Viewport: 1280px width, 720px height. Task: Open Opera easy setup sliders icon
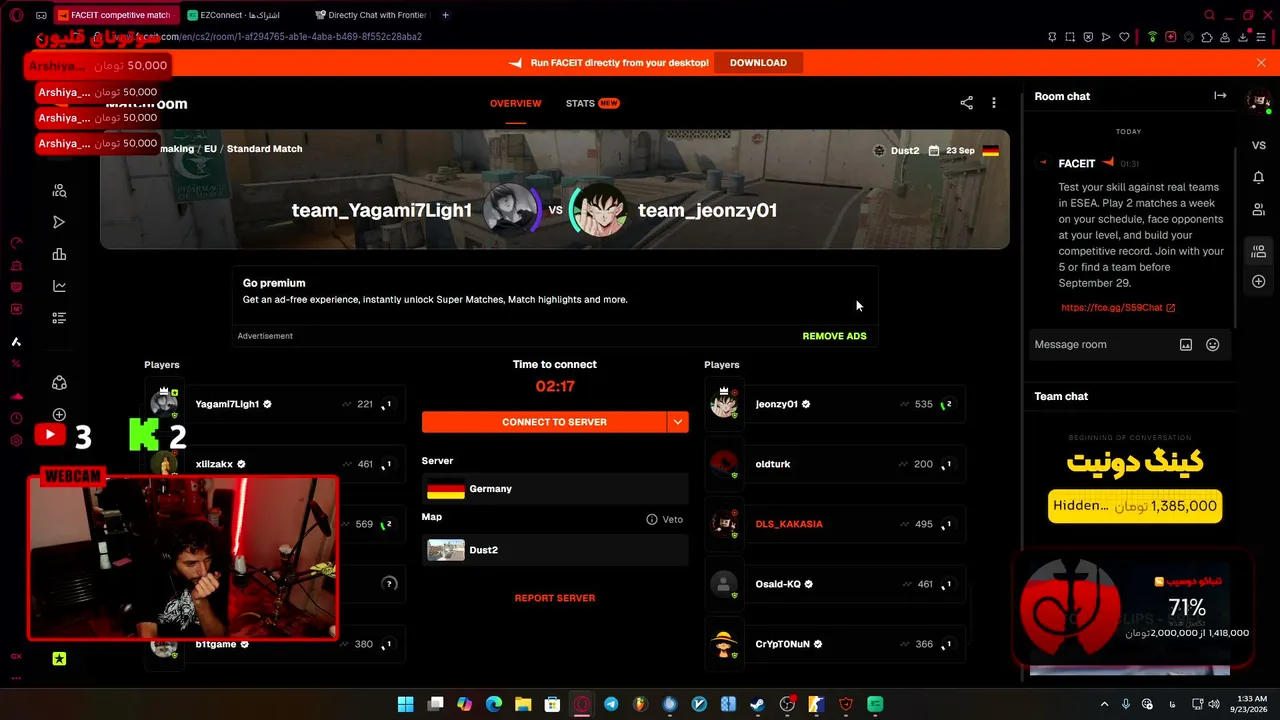coord(1262,37)
